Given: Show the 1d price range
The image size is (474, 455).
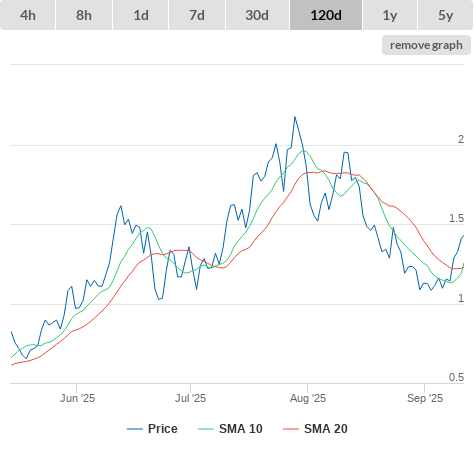Looking at the screenshot, I should tap(141, 15).
